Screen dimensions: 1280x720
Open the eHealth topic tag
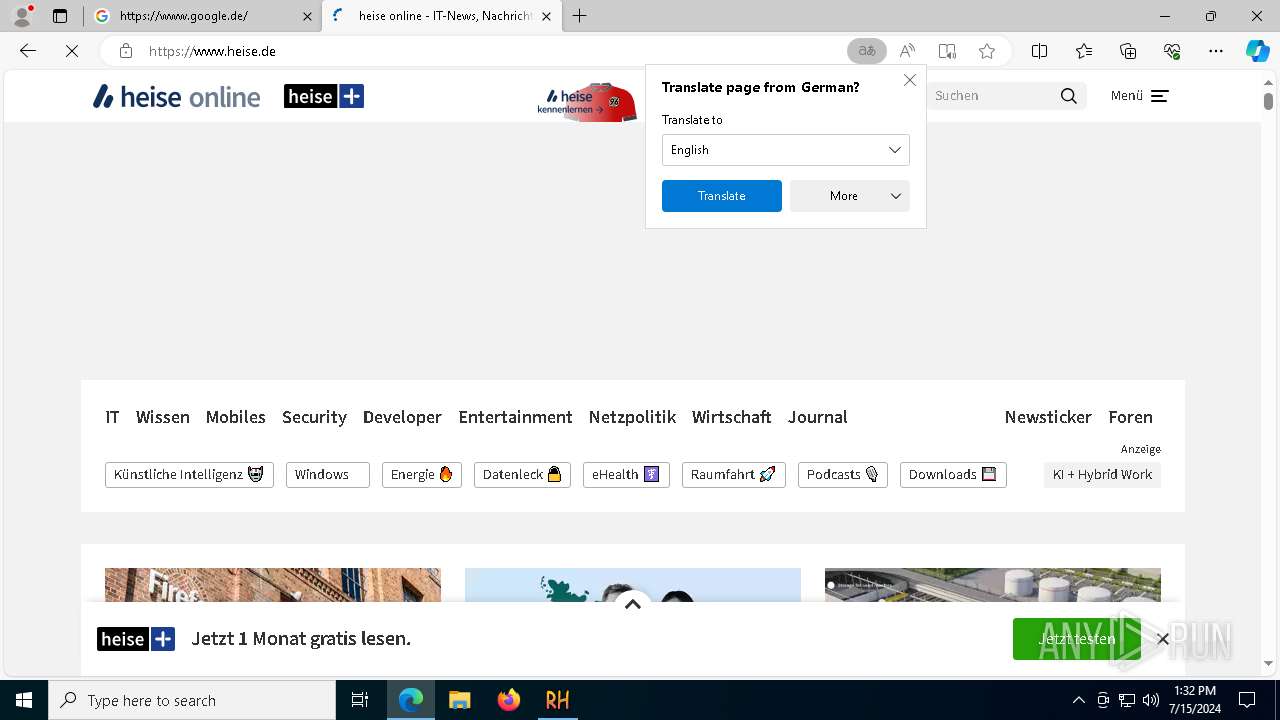(626, 475)
